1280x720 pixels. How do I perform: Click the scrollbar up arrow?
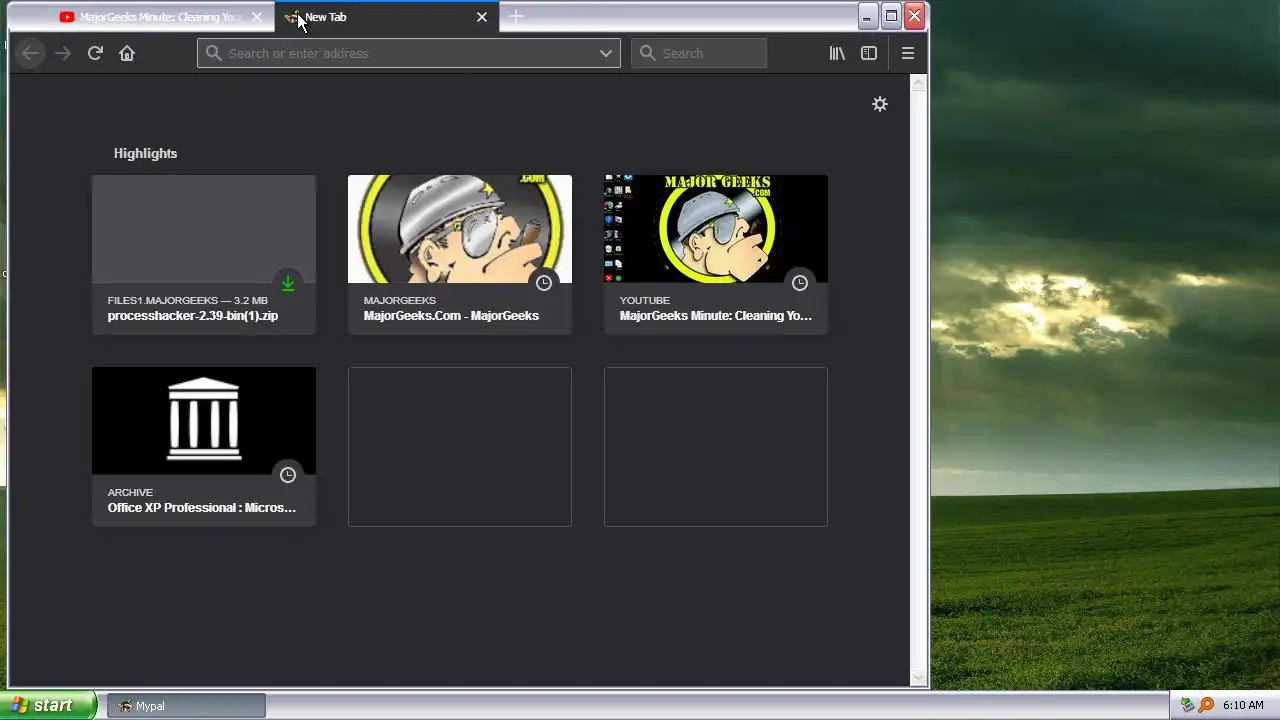(918, 84)
